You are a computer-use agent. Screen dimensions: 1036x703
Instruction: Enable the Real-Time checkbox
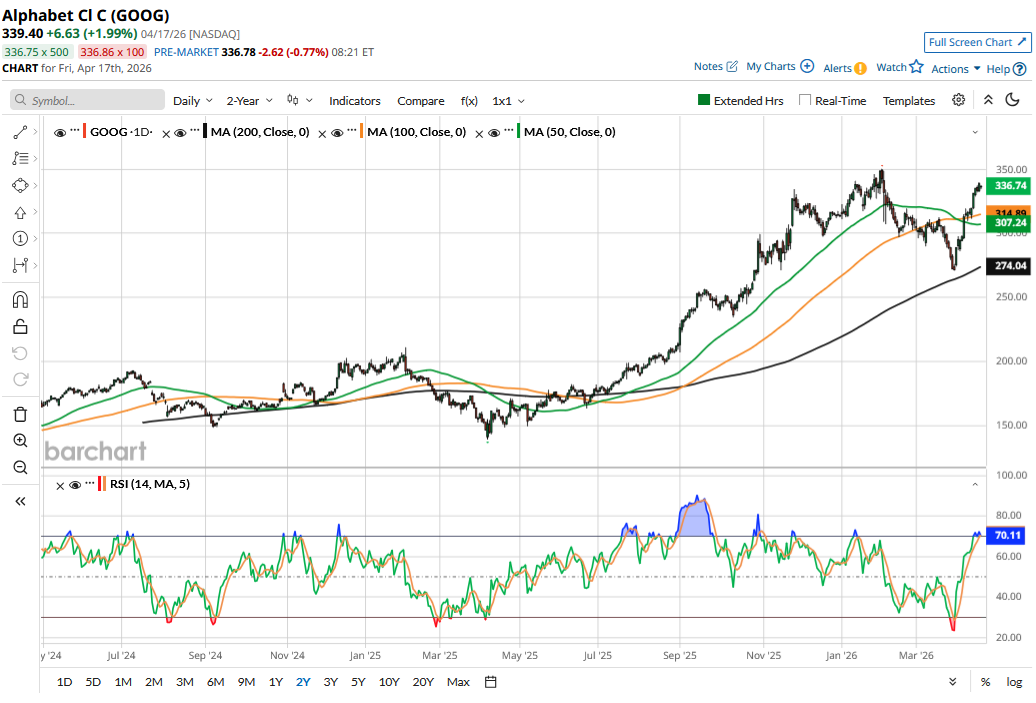click(805, 101)
